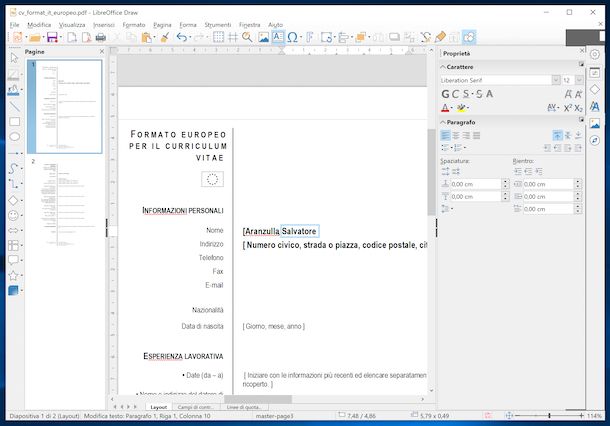Open the Open-file recent documents dropdown arrow

43,38
